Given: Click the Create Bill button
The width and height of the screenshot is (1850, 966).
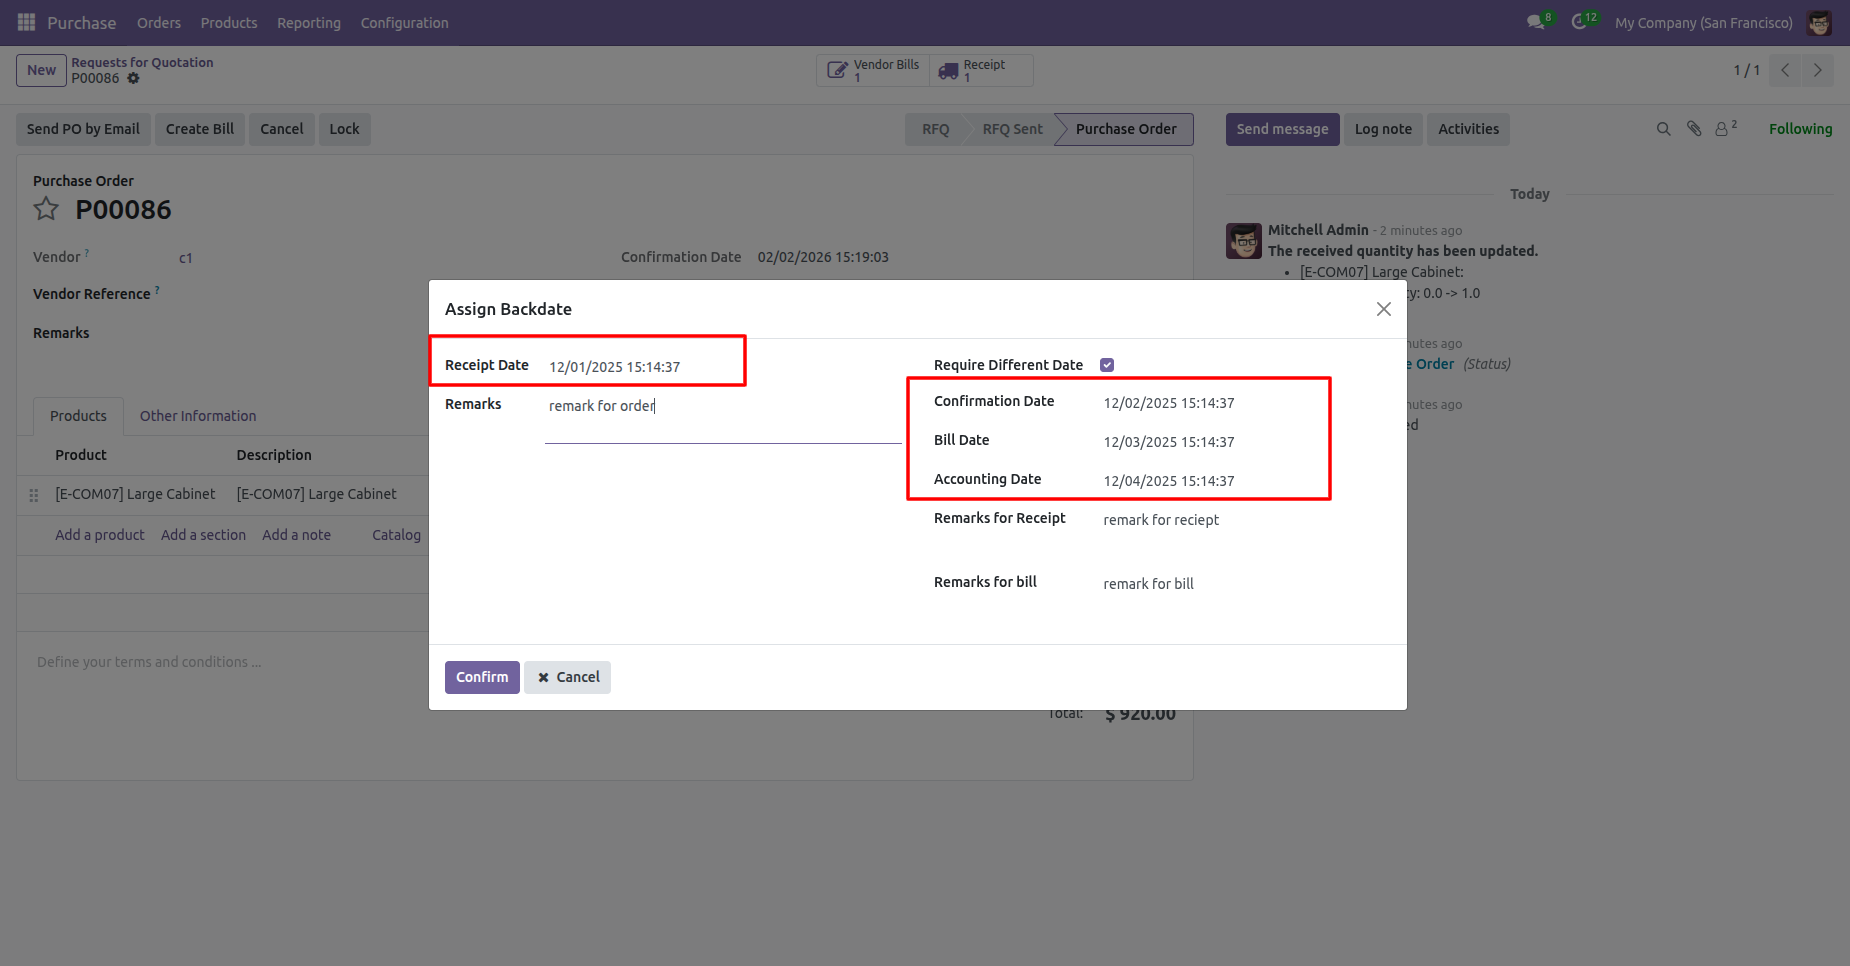Looking at the screenshot, I should point(200,129).
